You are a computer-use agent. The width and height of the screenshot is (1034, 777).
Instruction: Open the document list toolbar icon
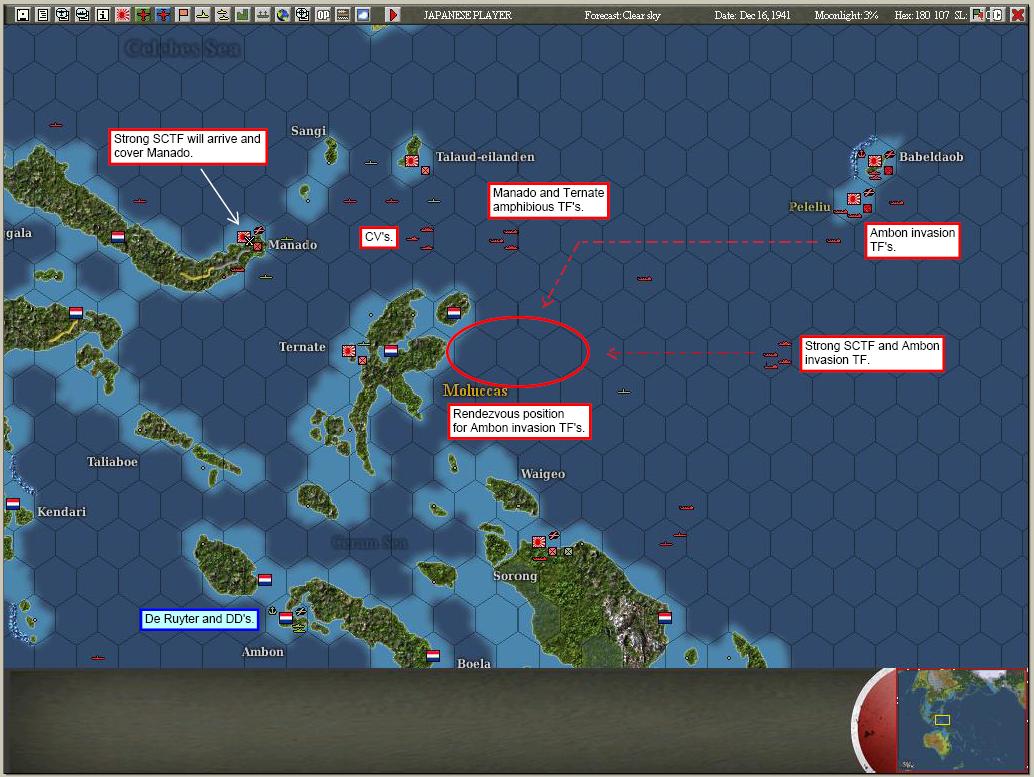point(43,15)
